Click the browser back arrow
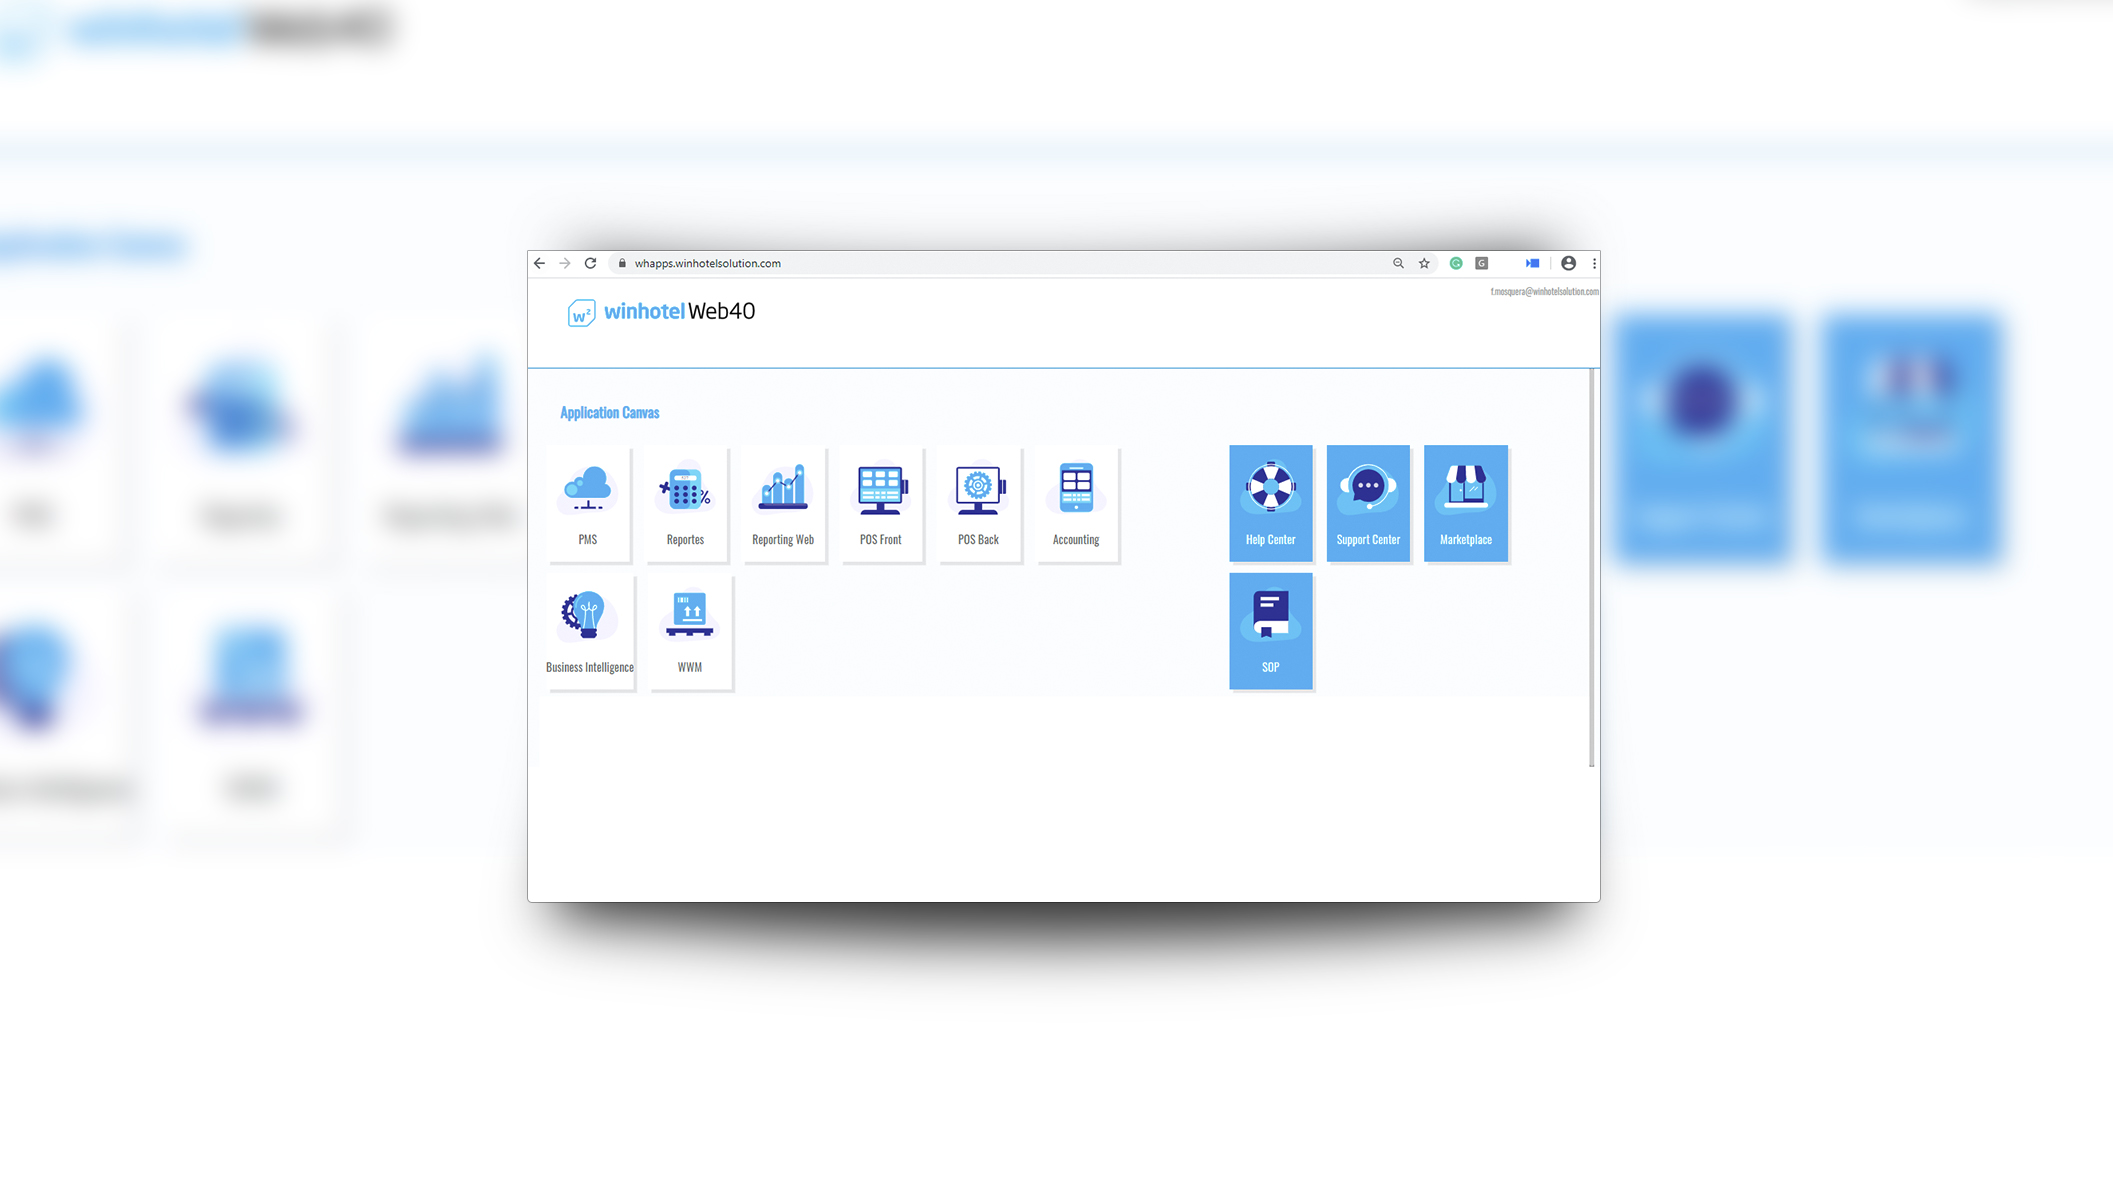Image resolution: width=2113 pixels, height=1189 pixels. [x=540, y=263]
